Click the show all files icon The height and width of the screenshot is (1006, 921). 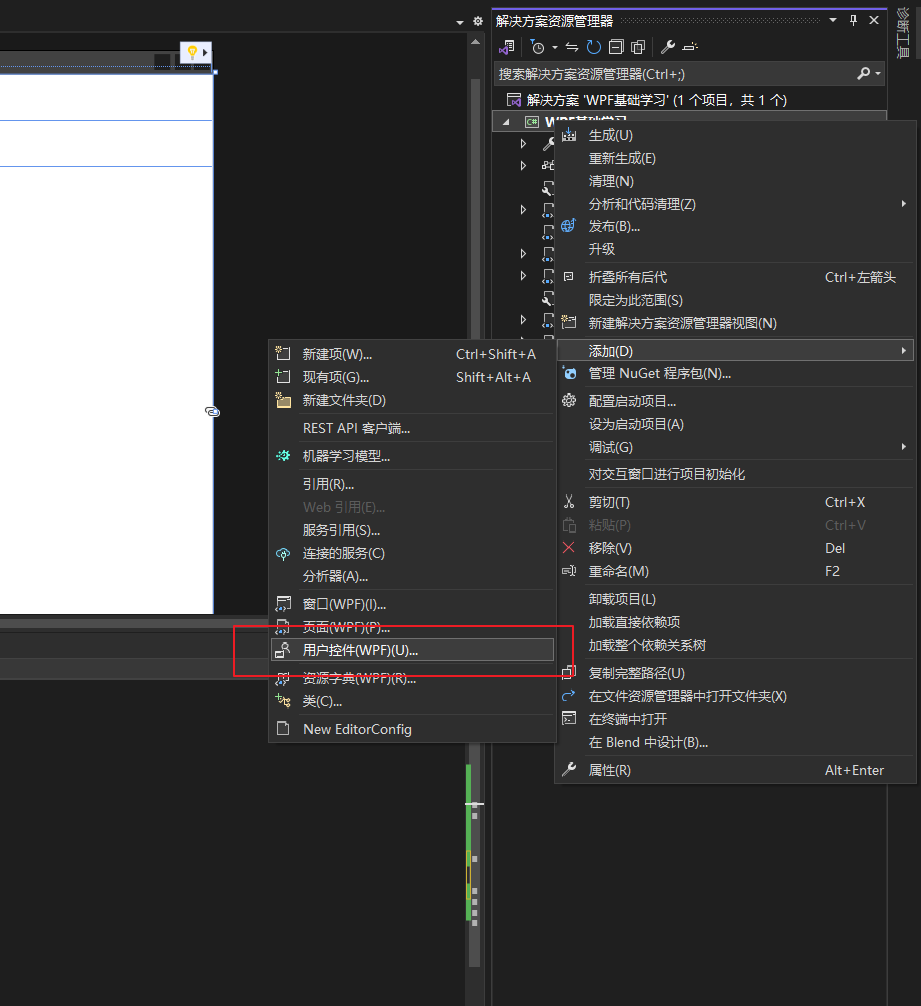click(x=636, y=47)
